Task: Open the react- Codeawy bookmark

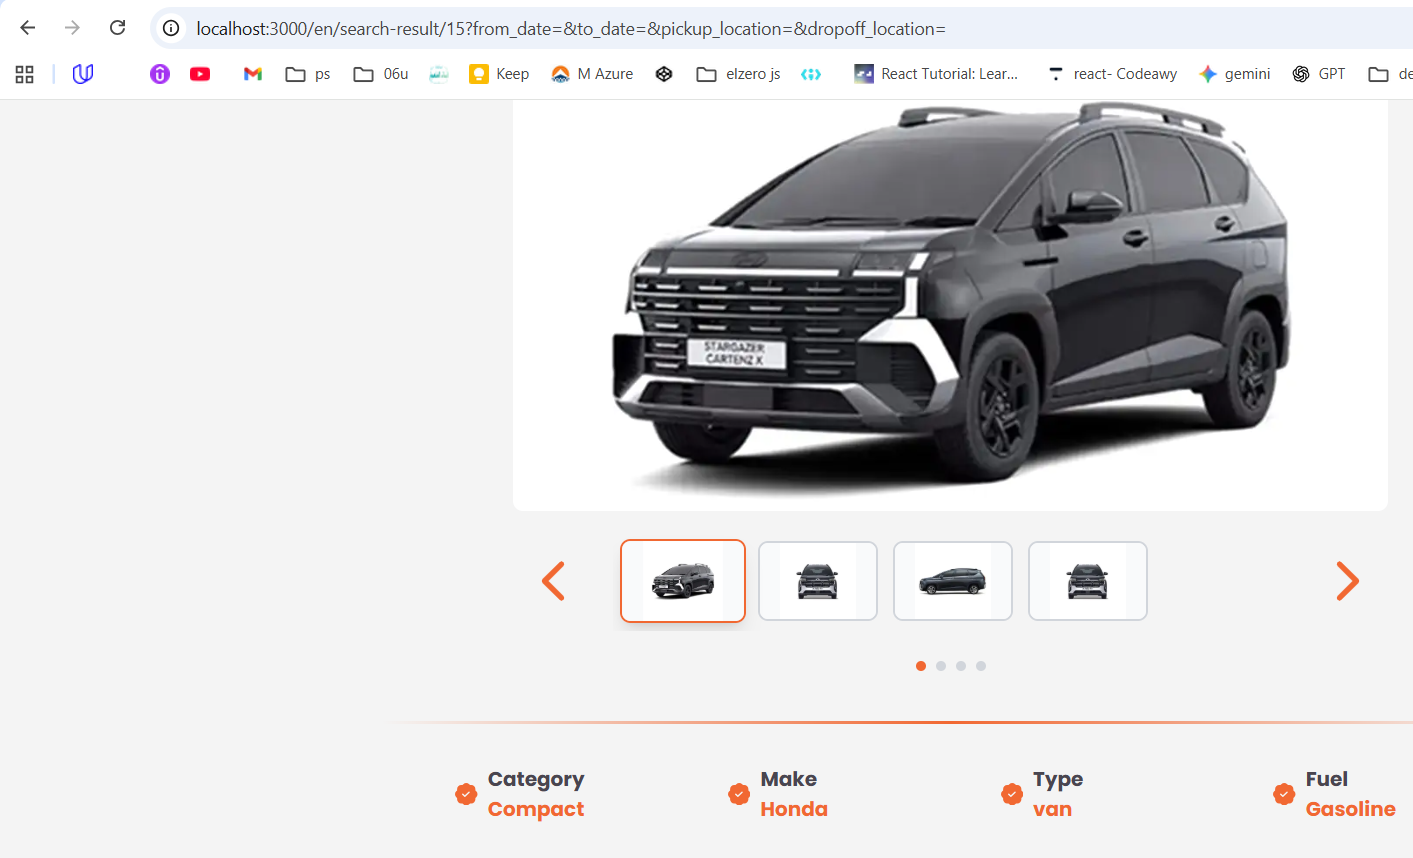Action: 1112,74
